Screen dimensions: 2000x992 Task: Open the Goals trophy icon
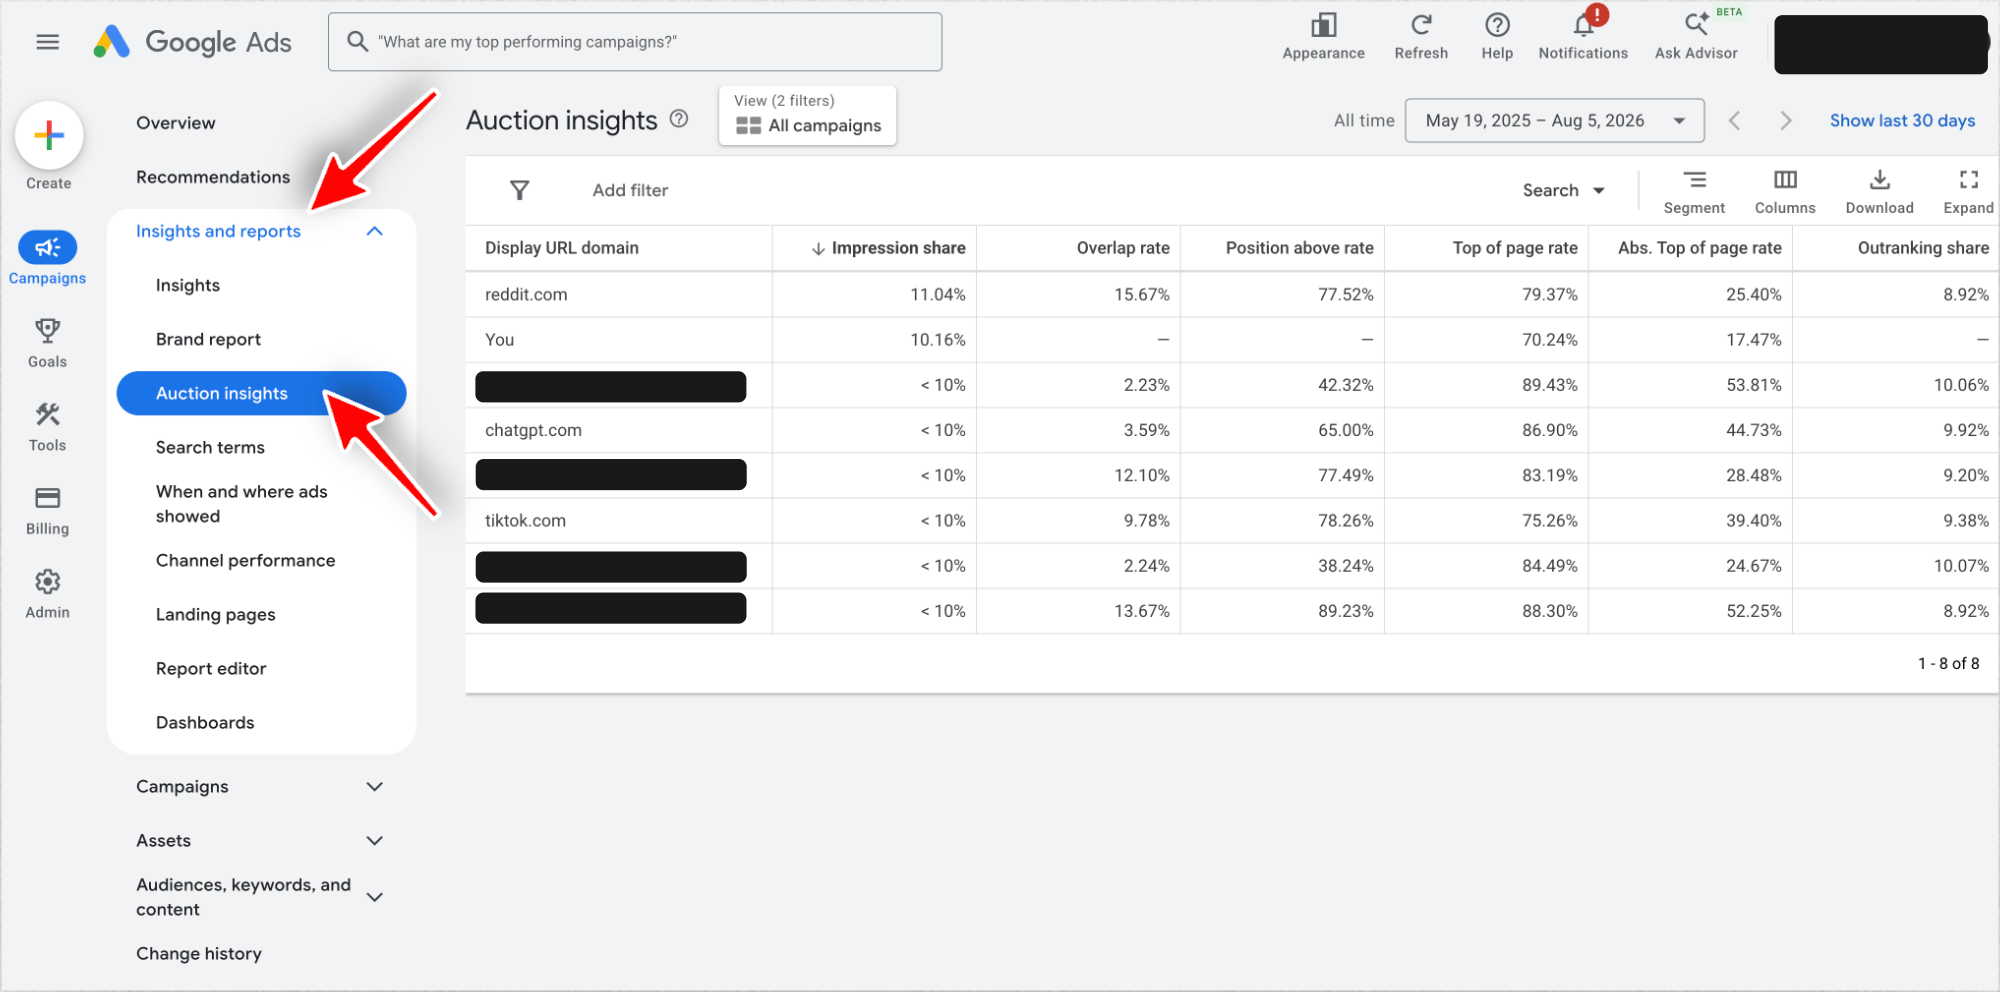point(47,330)
